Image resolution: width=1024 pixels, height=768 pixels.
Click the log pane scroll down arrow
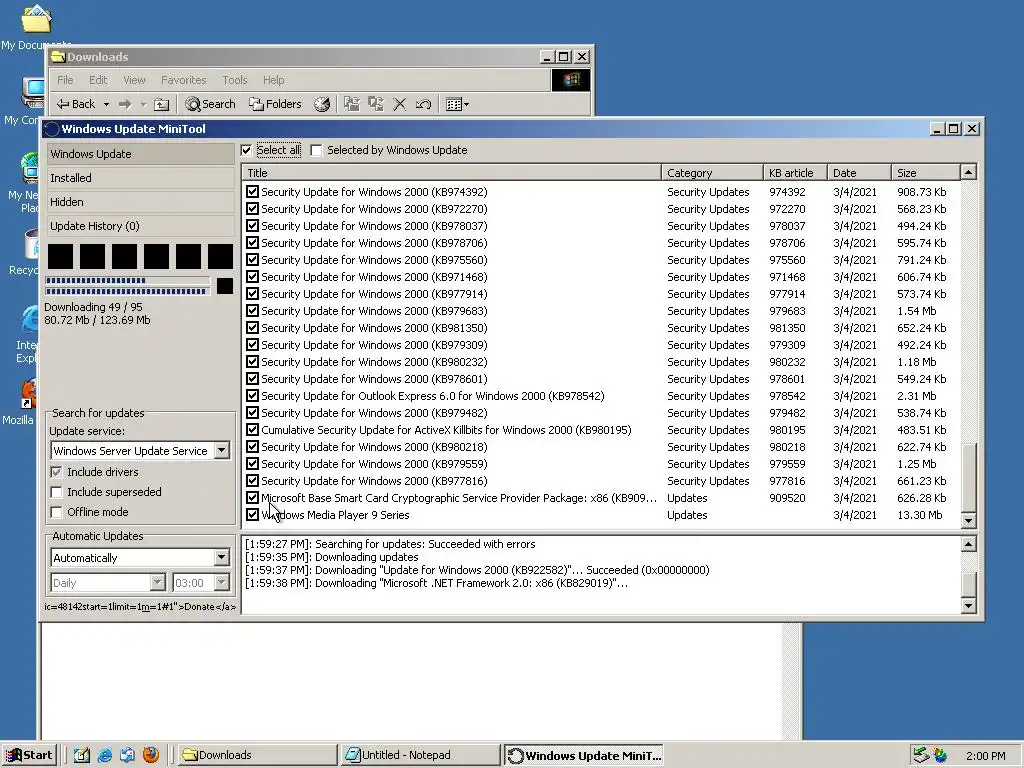pyautogui.click(x=968, y=606)
